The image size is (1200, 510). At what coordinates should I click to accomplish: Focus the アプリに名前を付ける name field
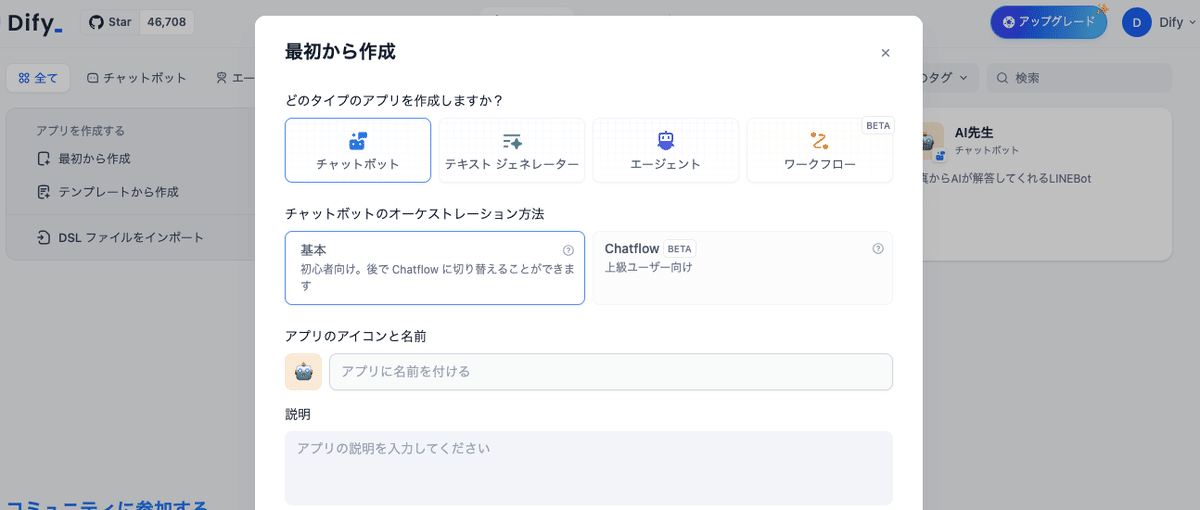pyautogui.click(x=611, y=371)
